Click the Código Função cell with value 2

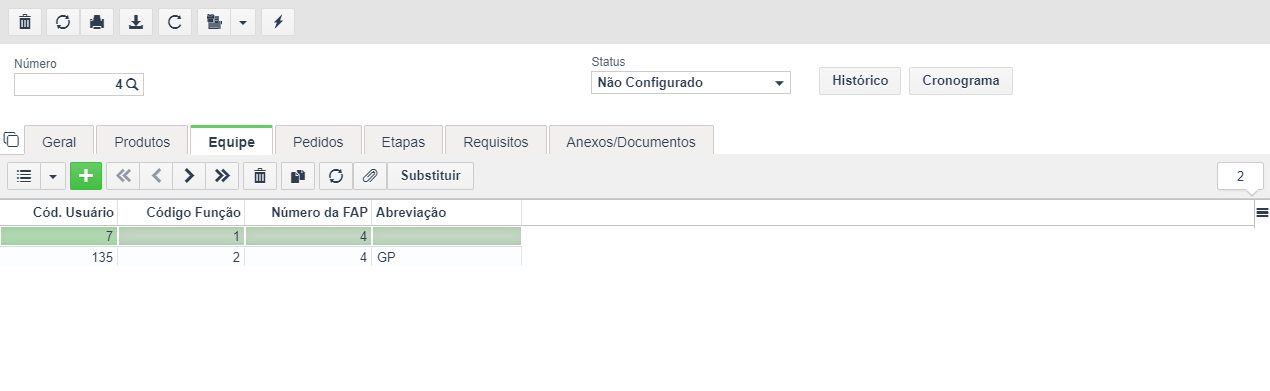pos(181,256)
